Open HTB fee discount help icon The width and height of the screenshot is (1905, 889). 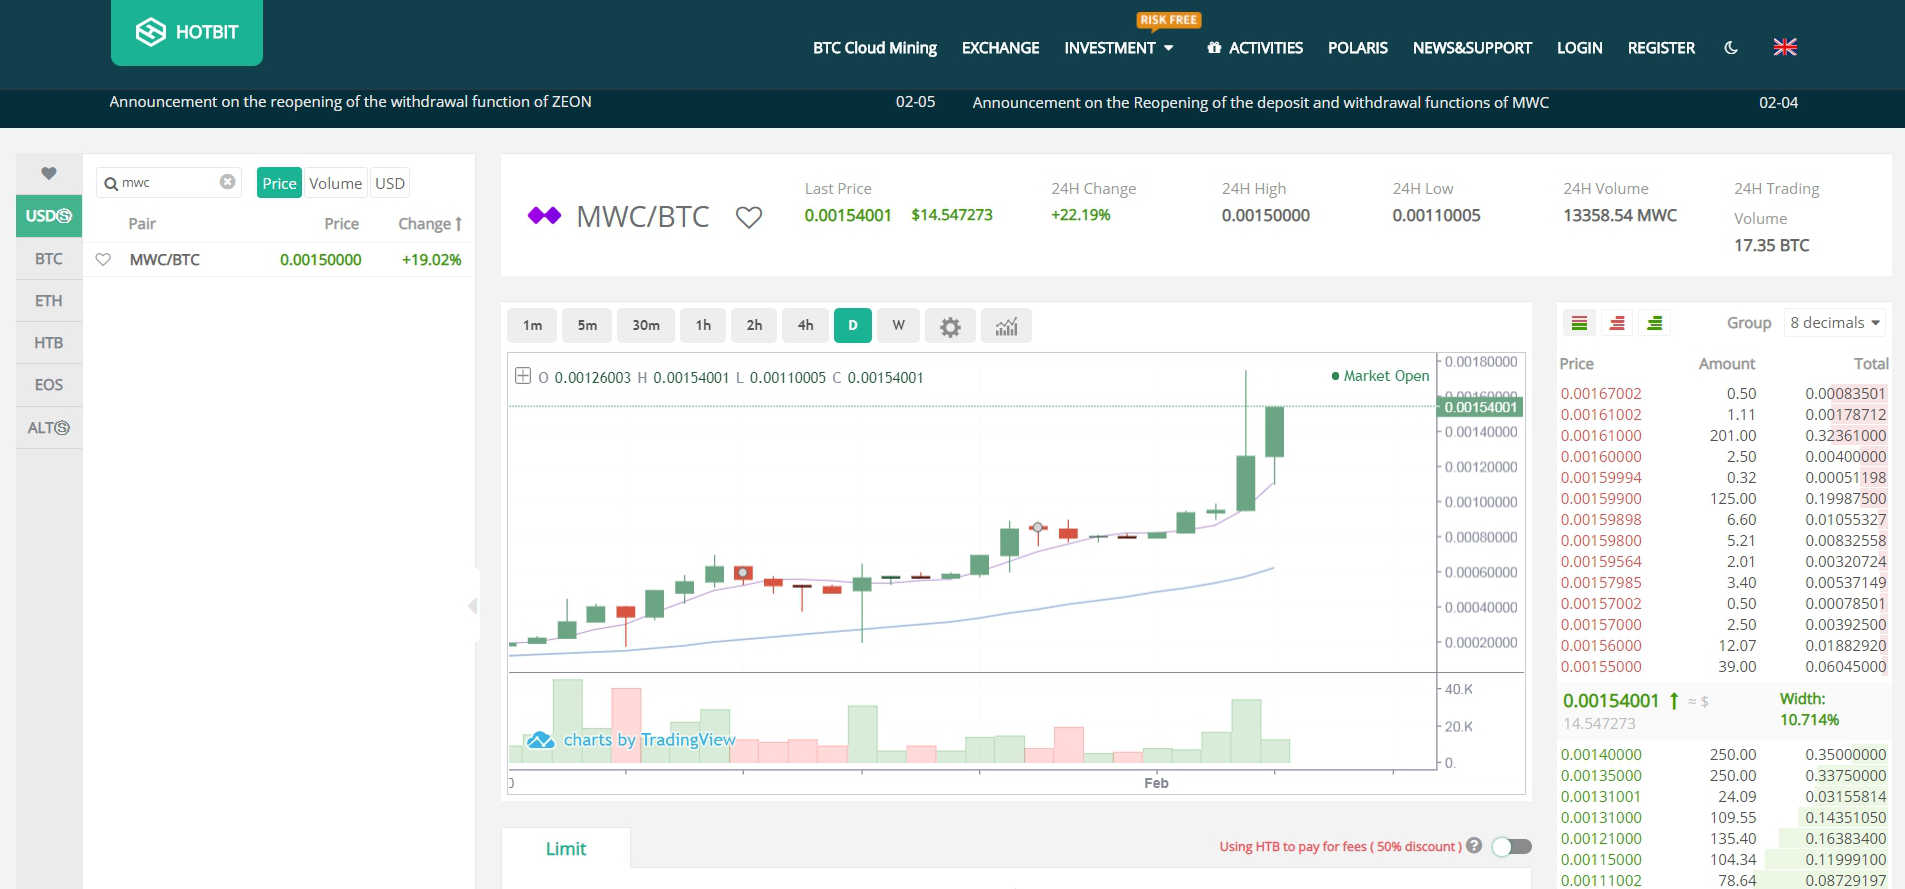pyautogui.click(x=1474, y=846)
